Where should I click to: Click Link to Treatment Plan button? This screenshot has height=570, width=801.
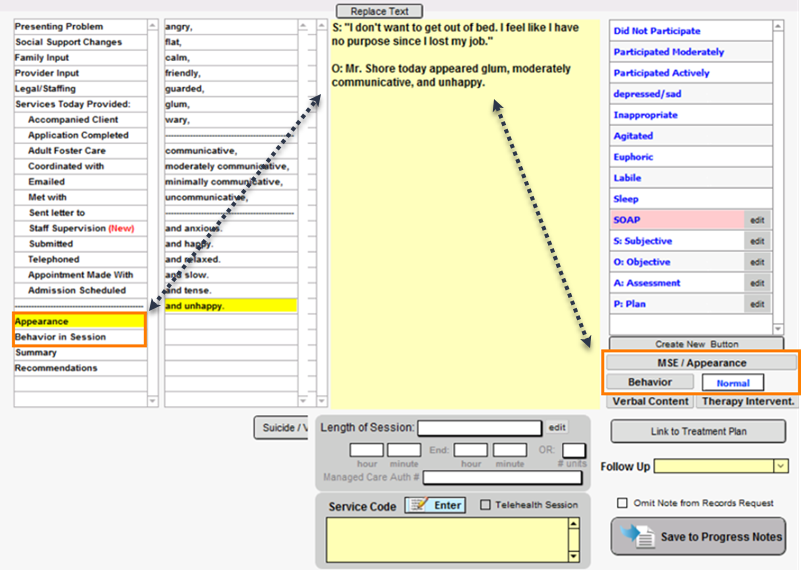tap(698, 431)
